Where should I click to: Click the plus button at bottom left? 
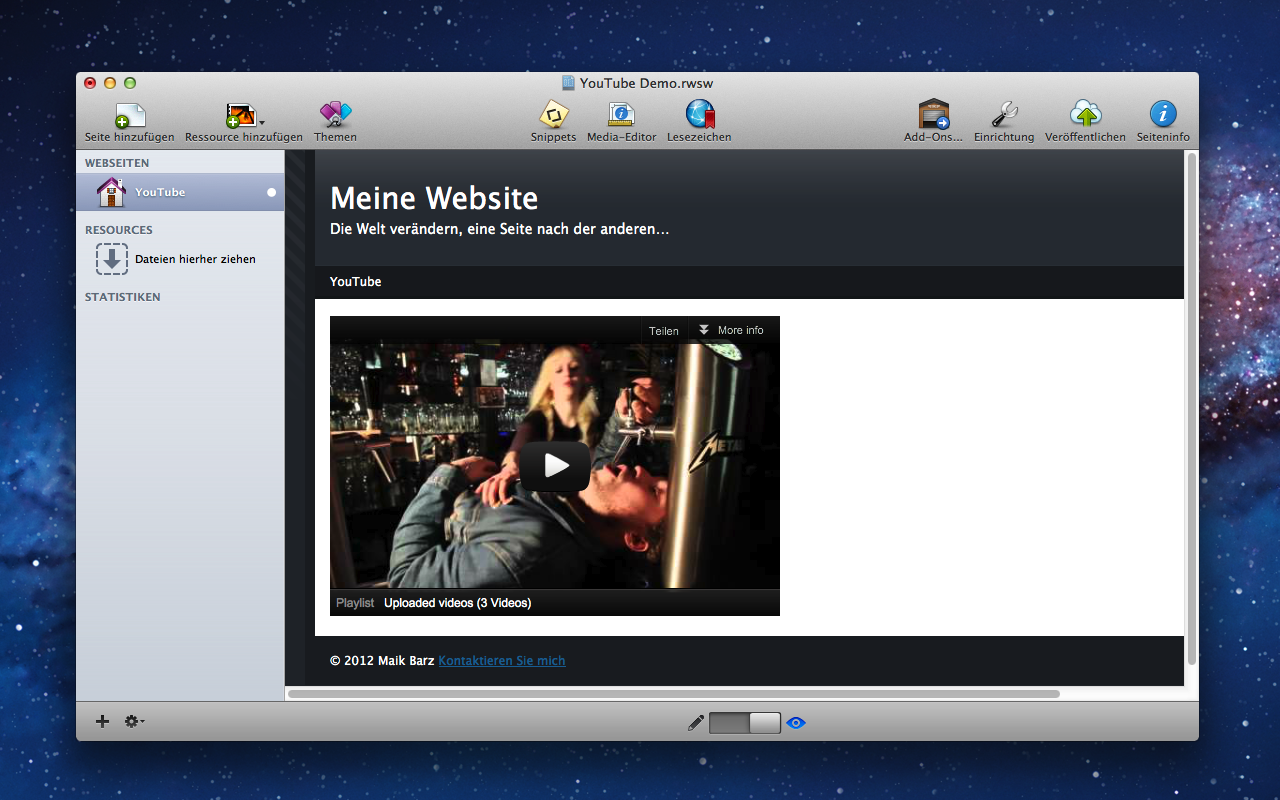[x=102, y=721]
